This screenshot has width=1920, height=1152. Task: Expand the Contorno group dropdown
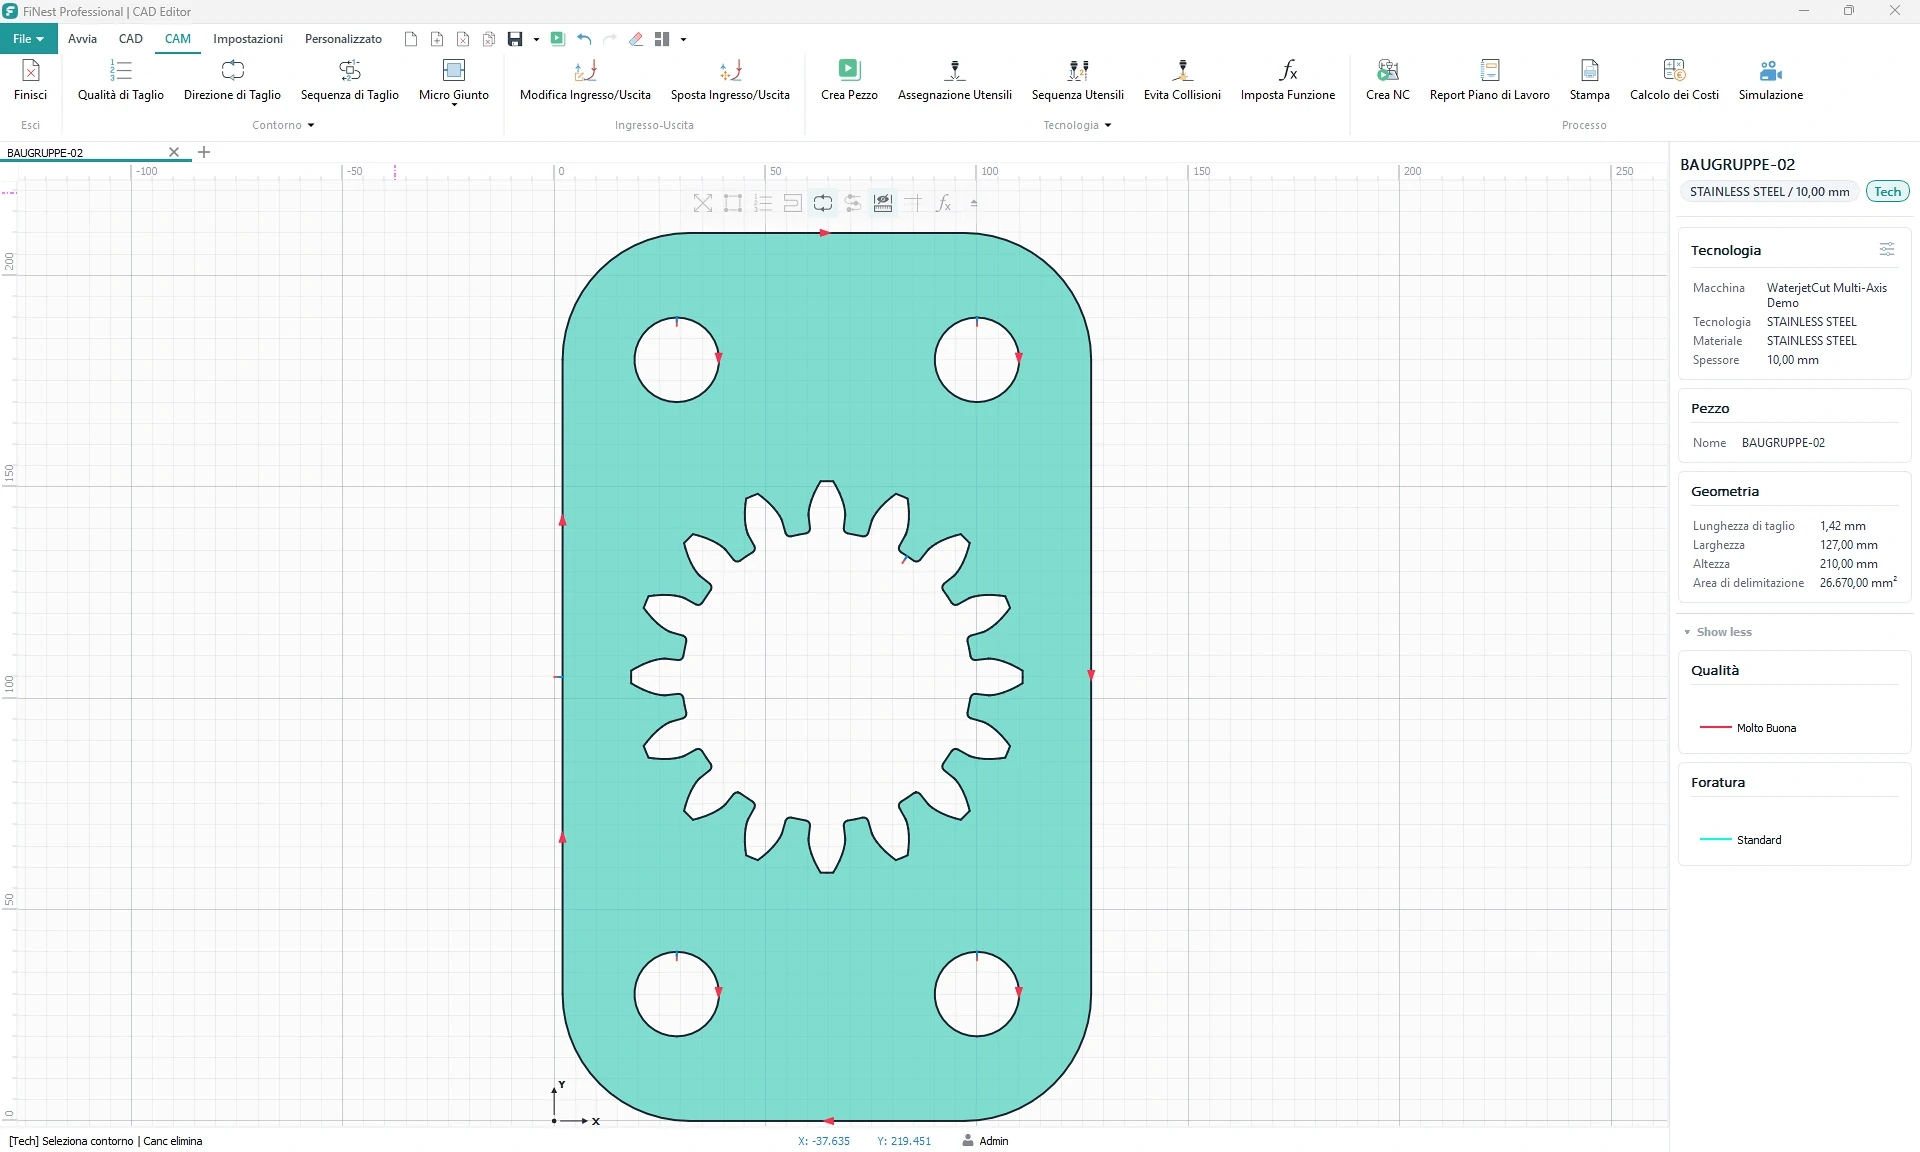coord(311,125)
